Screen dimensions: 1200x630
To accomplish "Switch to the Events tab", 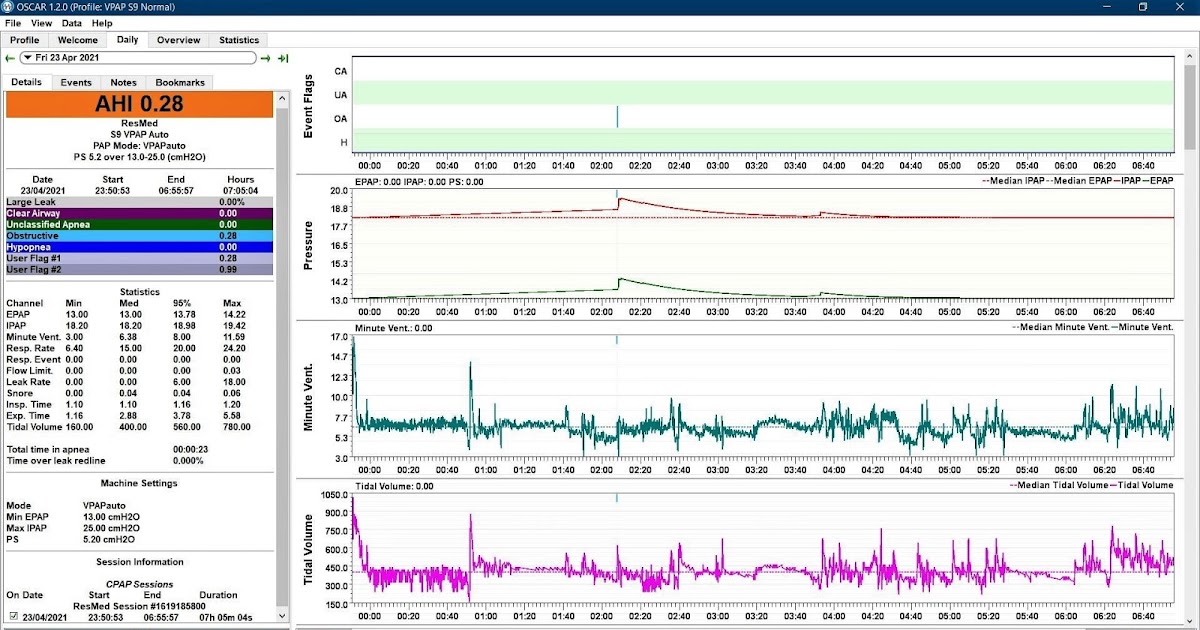I will 76,82.
